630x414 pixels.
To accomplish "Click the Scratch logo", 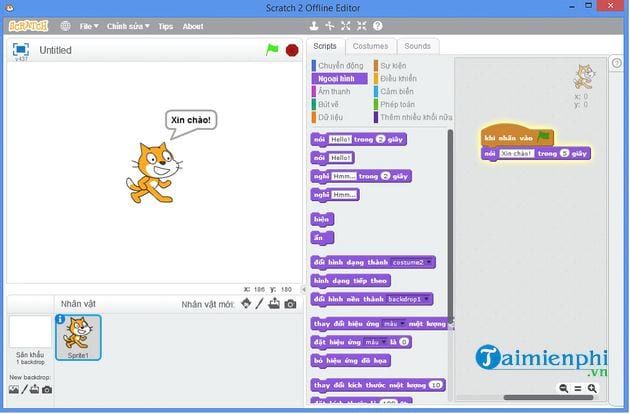I will tap(28, 26).
